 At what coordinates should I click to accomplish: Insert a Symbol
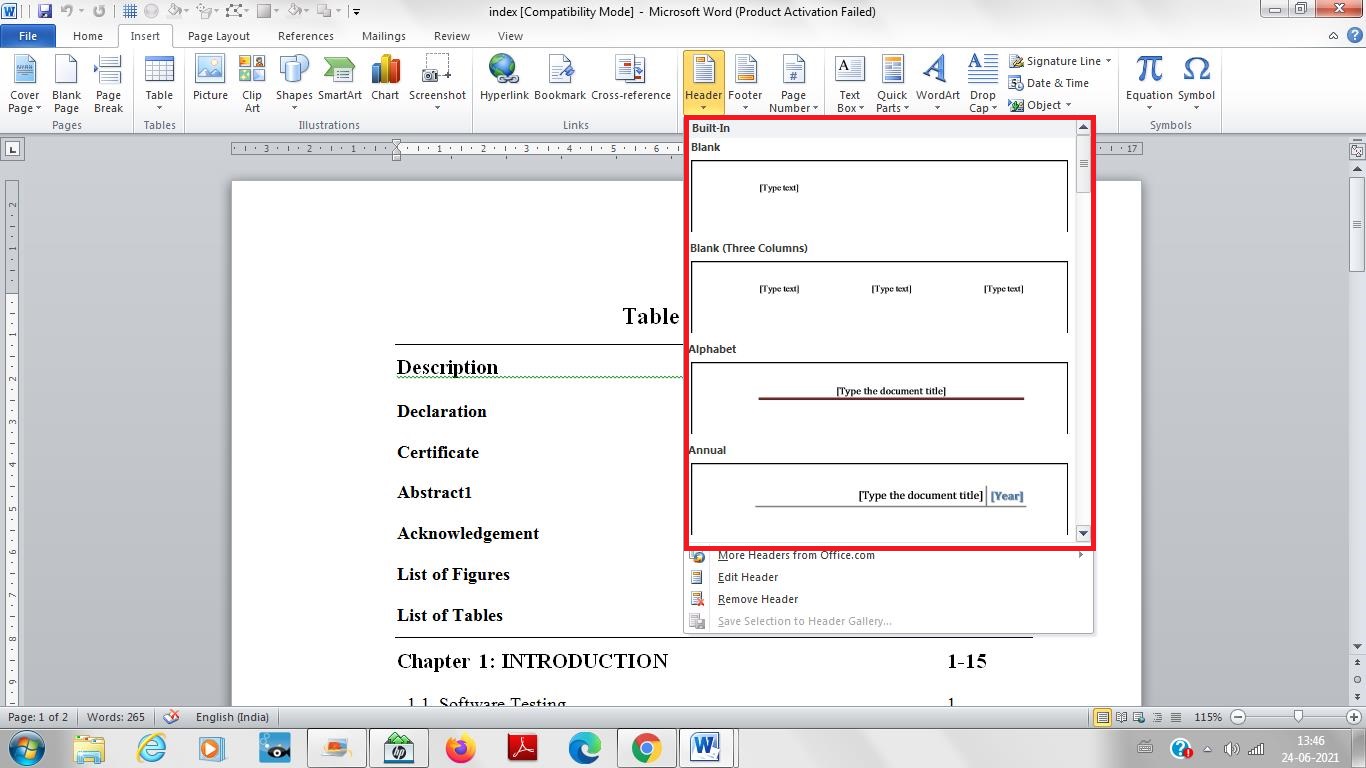pyautogui.click(x=1196, y=80)
